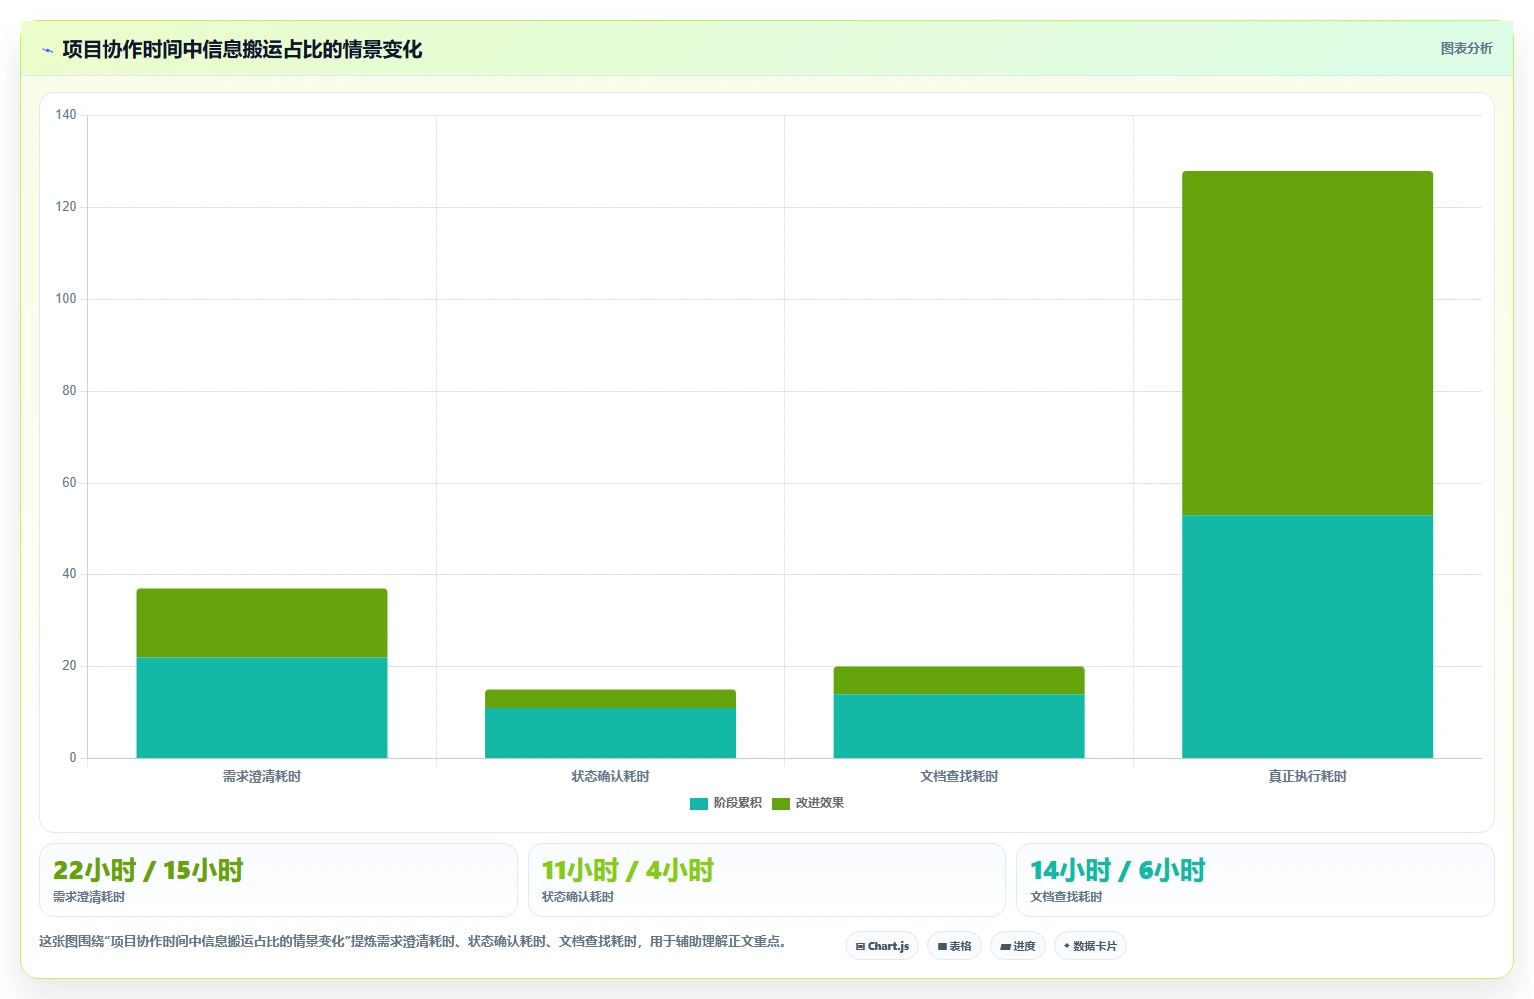The width and height of the screenshot is (1534, 999).
Task: Click the 80 y-axis tick label
Action: click(x=69, y=391)
